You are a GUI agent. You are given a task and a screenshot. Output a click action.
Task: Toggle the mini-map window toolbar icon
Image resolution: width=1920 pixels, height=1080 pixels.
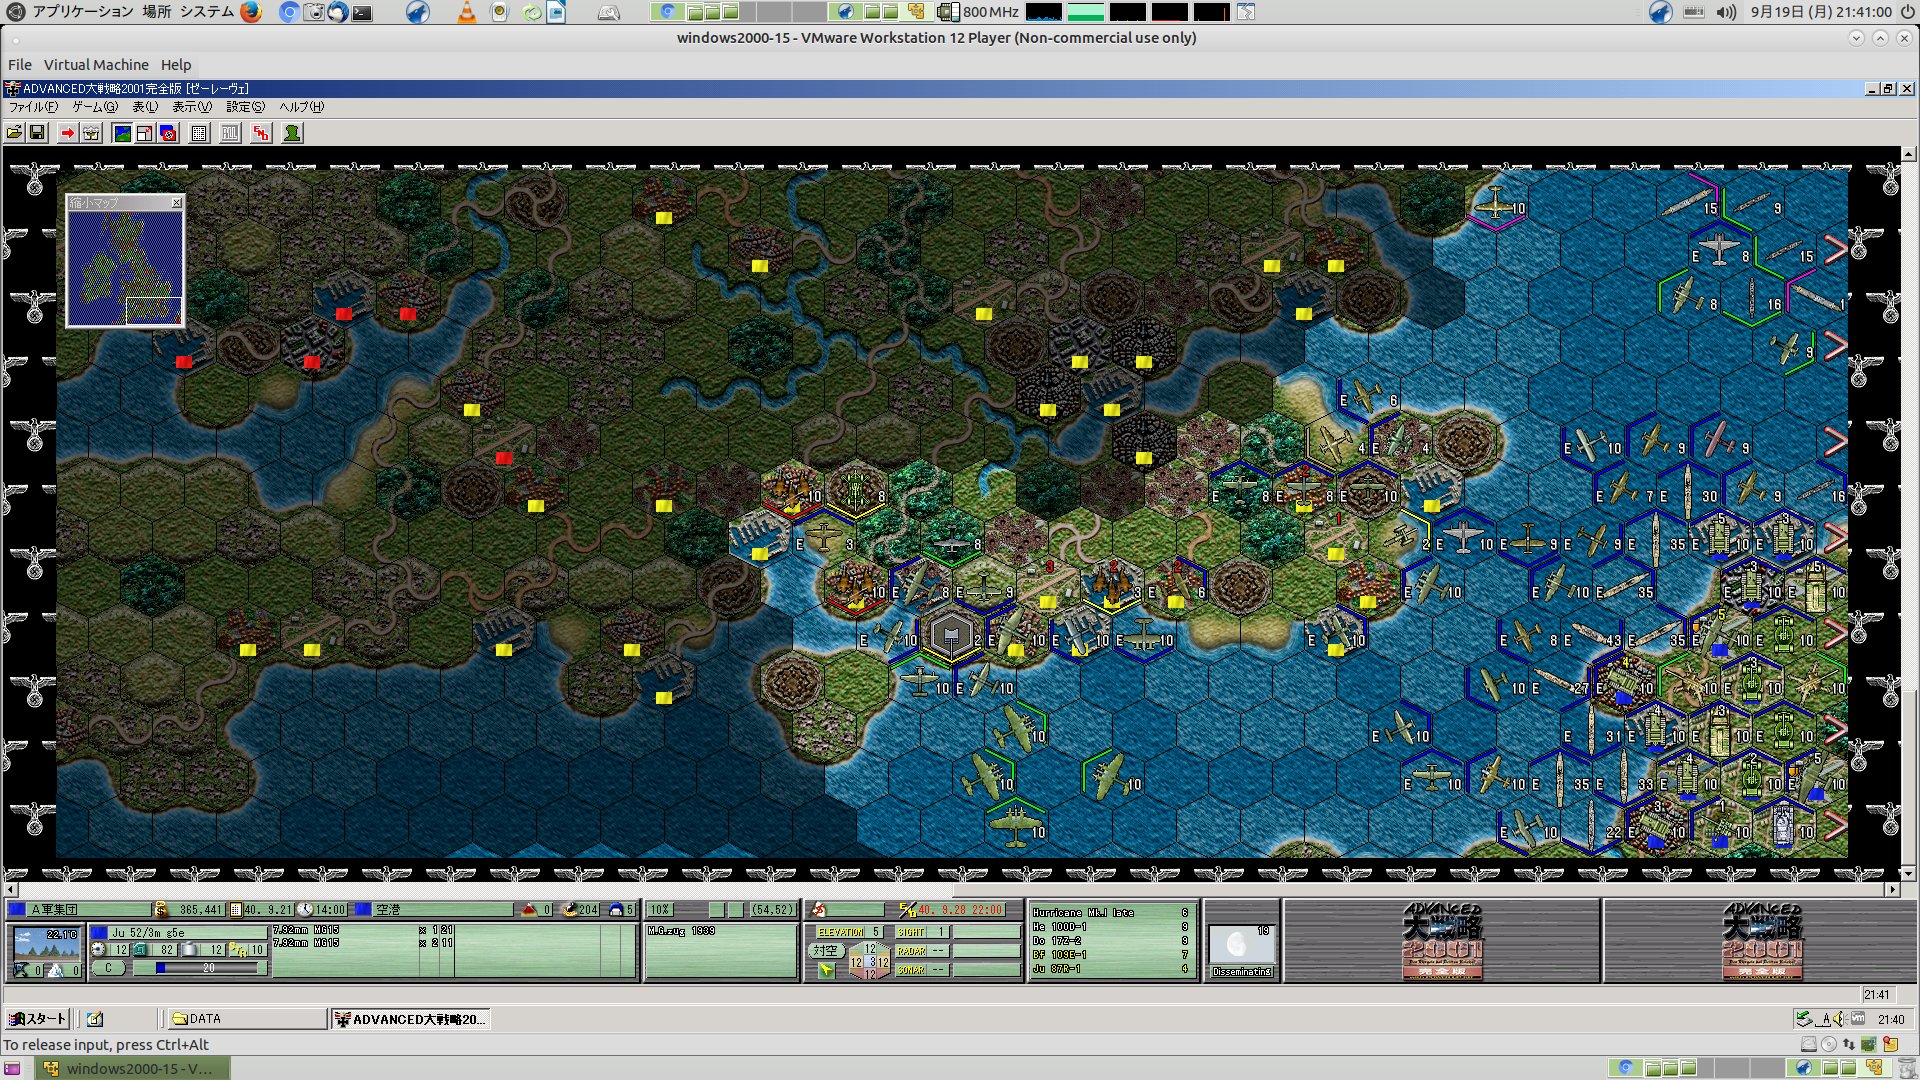tap(145, 133)
